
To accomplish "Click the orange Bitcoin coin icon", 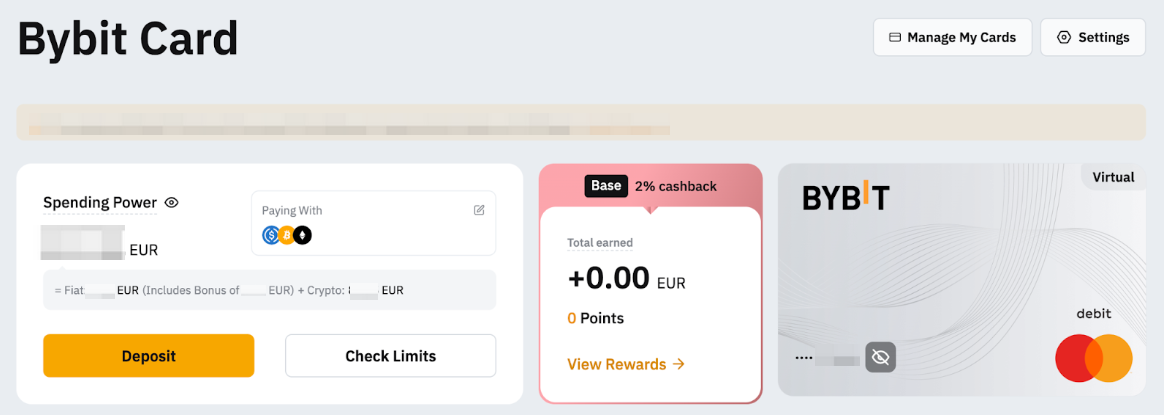I will (286, 236).
